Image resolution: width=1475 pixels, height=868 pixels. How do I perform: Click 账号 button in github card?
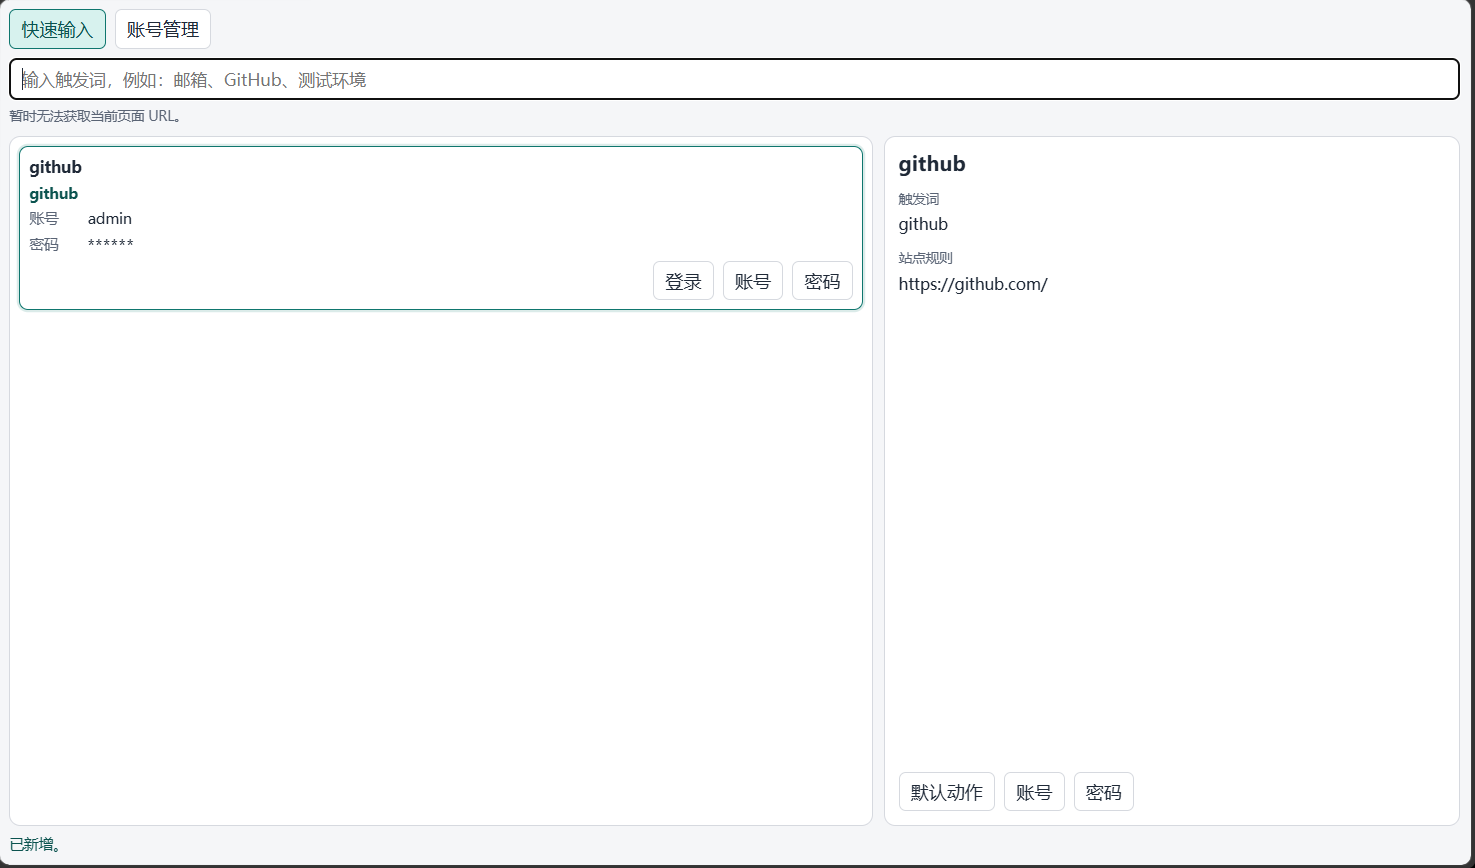[x=752, y=281]
